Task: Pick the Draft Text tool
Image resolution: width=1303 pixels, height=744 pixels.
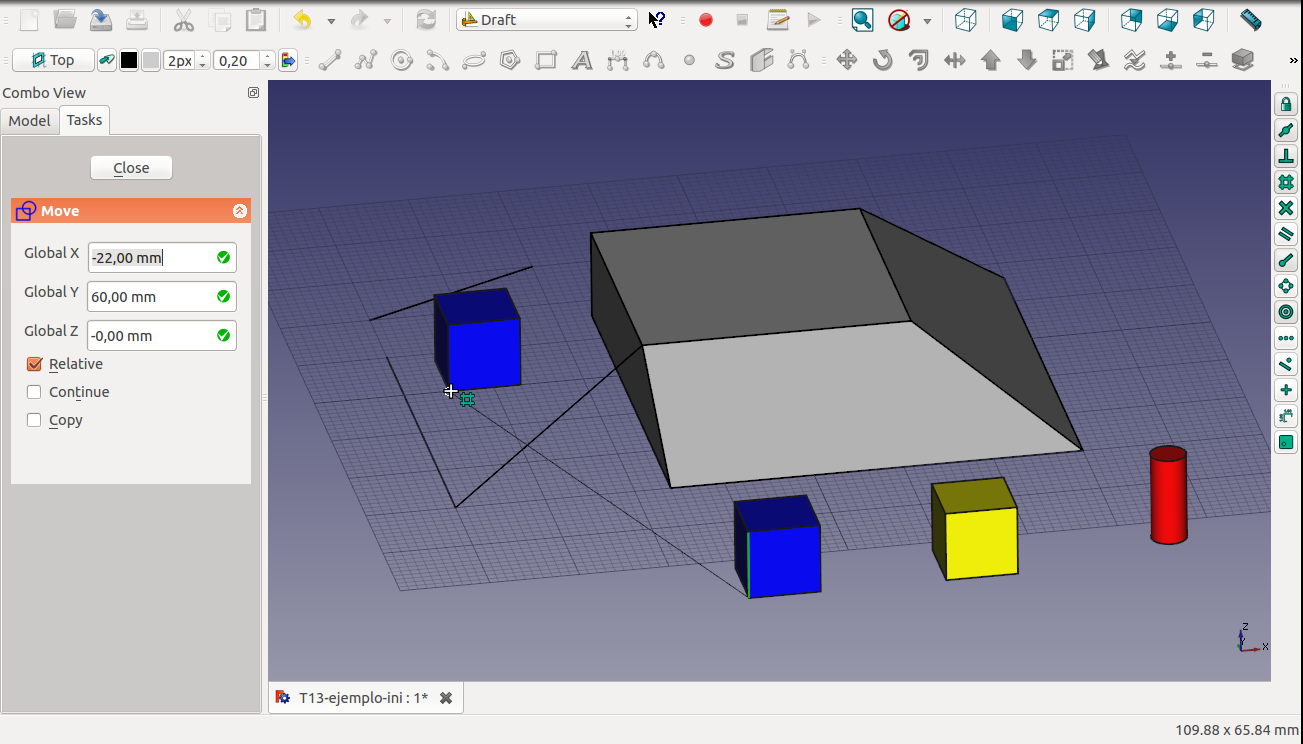Action: (x=581, y=60)
